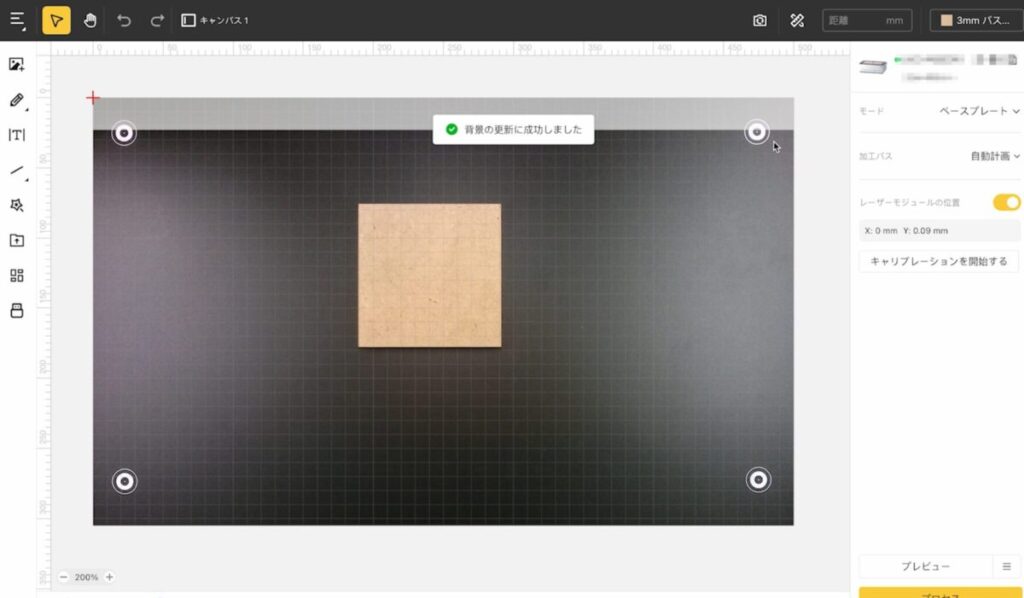This screenshot has width=1024, height=598.
Task: Choose the text tool
Action: point(17,135)
